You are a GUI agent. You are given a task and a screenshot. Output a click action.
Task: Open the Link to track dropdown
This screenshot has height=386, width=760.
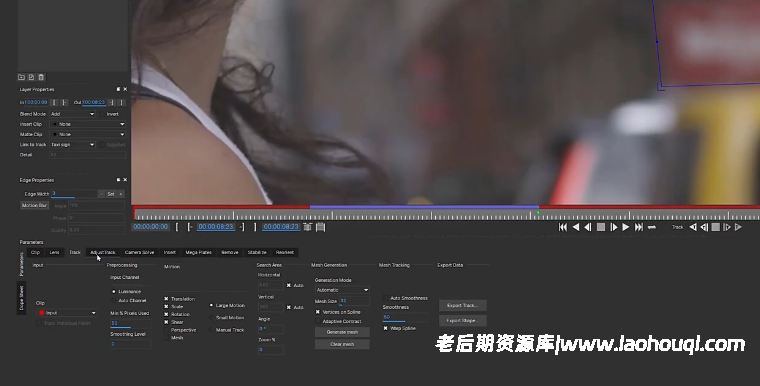[73, 145]
